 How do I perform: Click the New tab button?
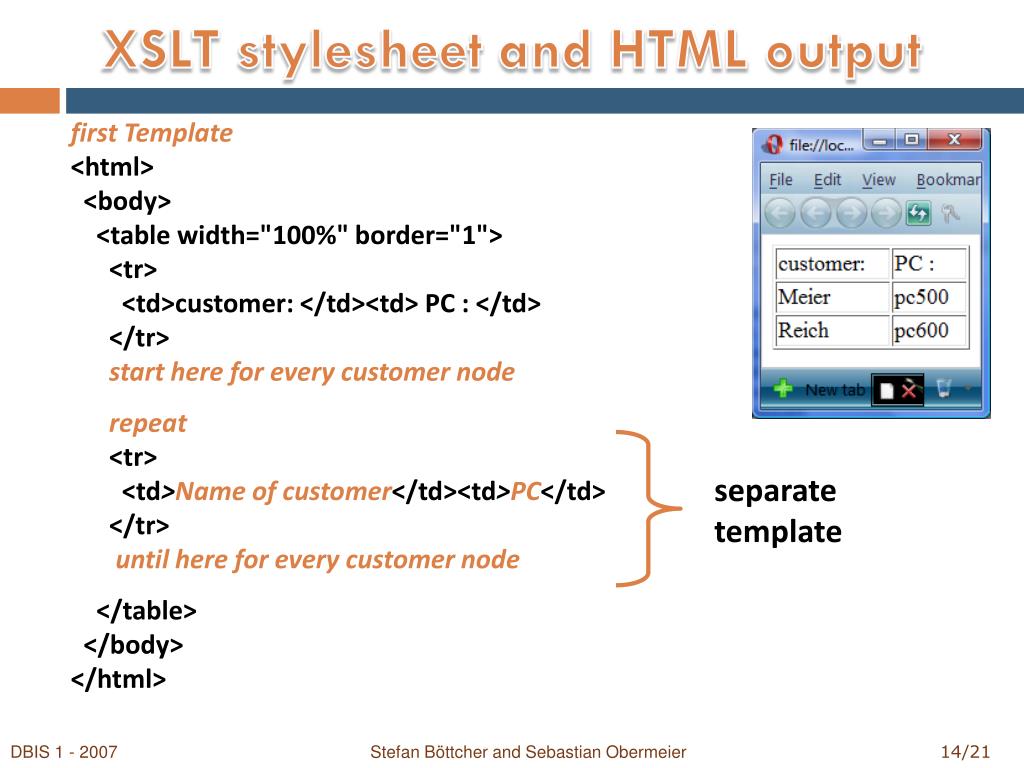[833, 388]
